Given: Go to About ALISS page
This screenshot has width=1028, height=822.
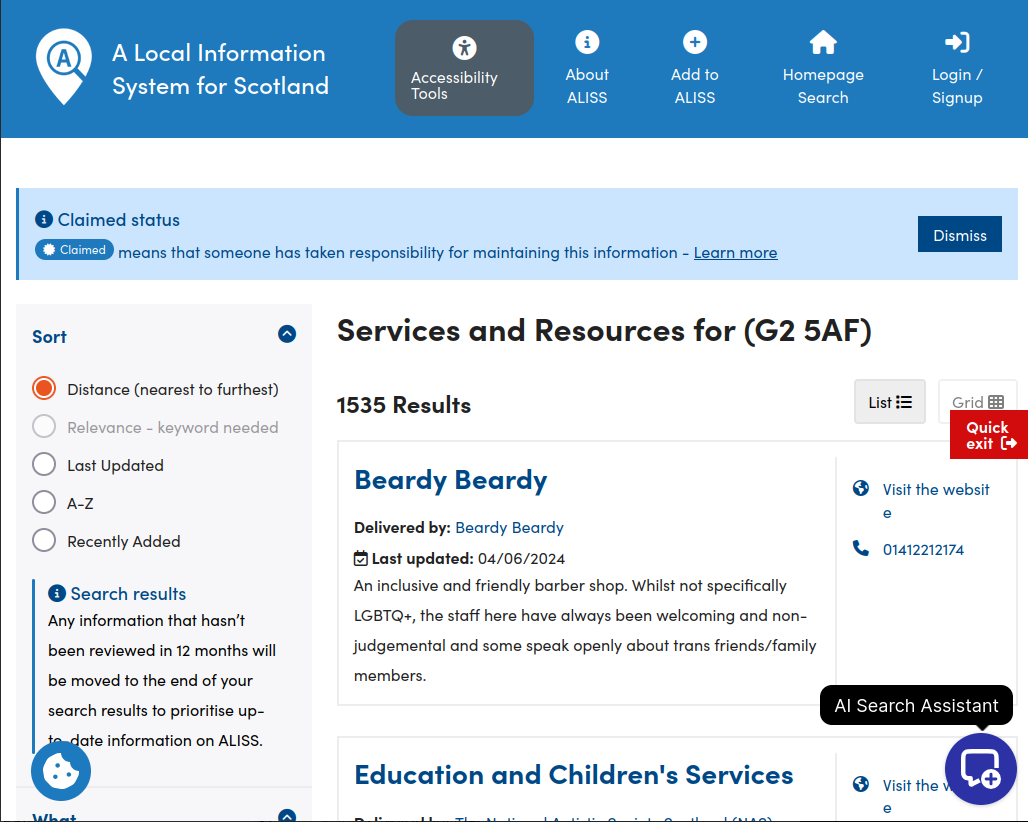Looking at the screenshot, I should 587,68.
